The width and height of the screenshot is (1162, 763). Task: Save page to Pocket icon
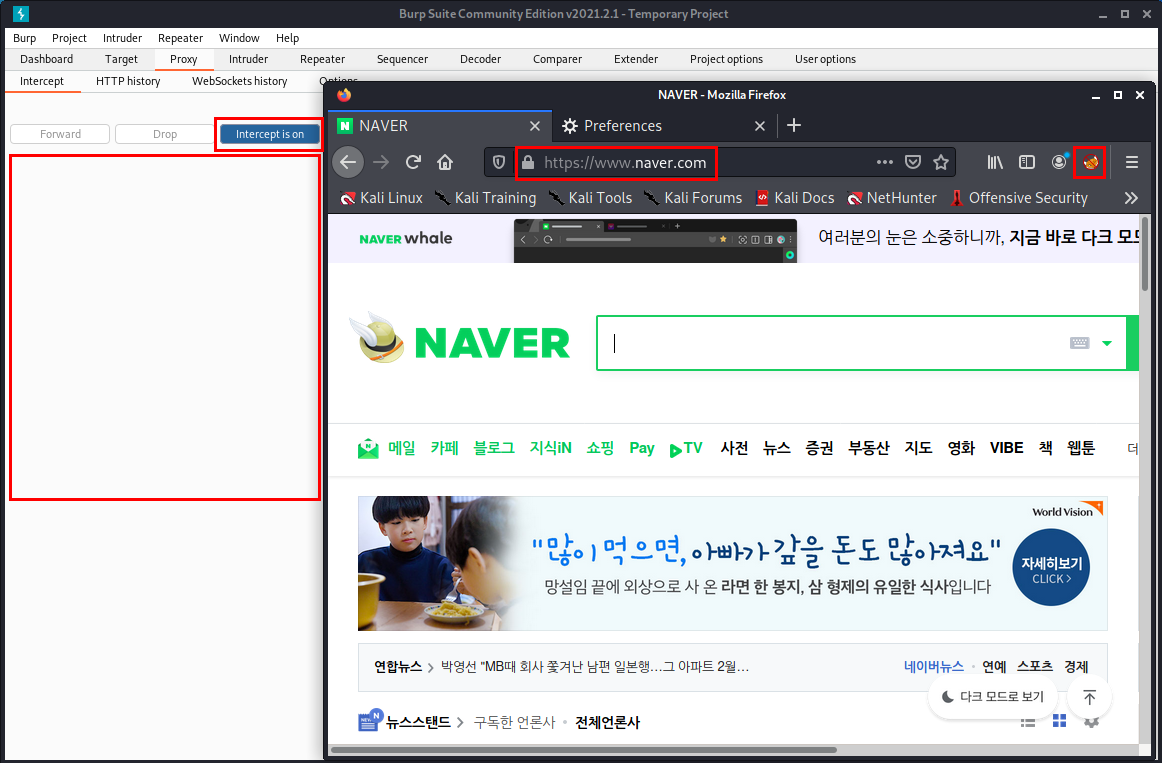[913, 162]
